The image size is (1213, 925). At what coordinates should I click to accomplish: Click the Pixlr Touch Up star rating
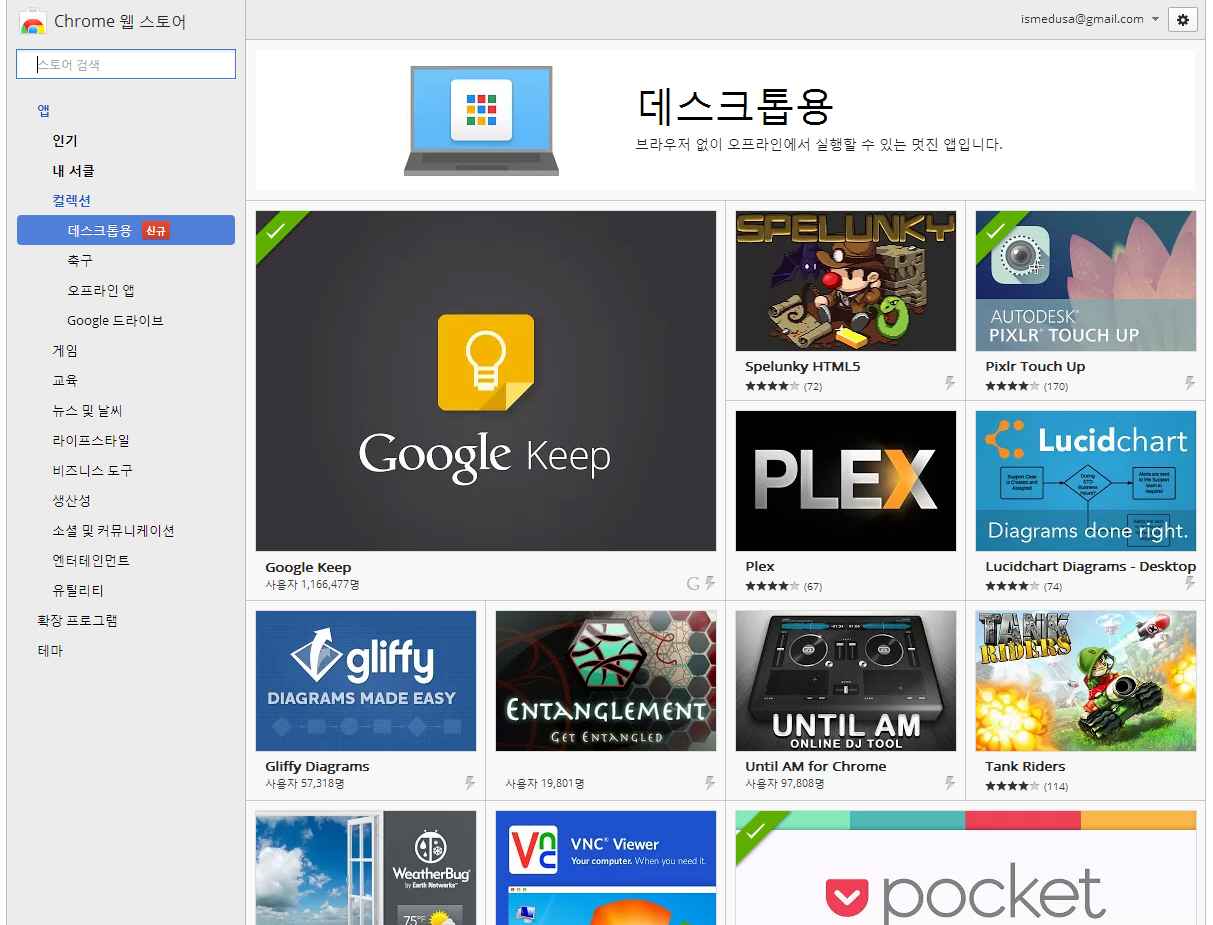(1012, 386)
